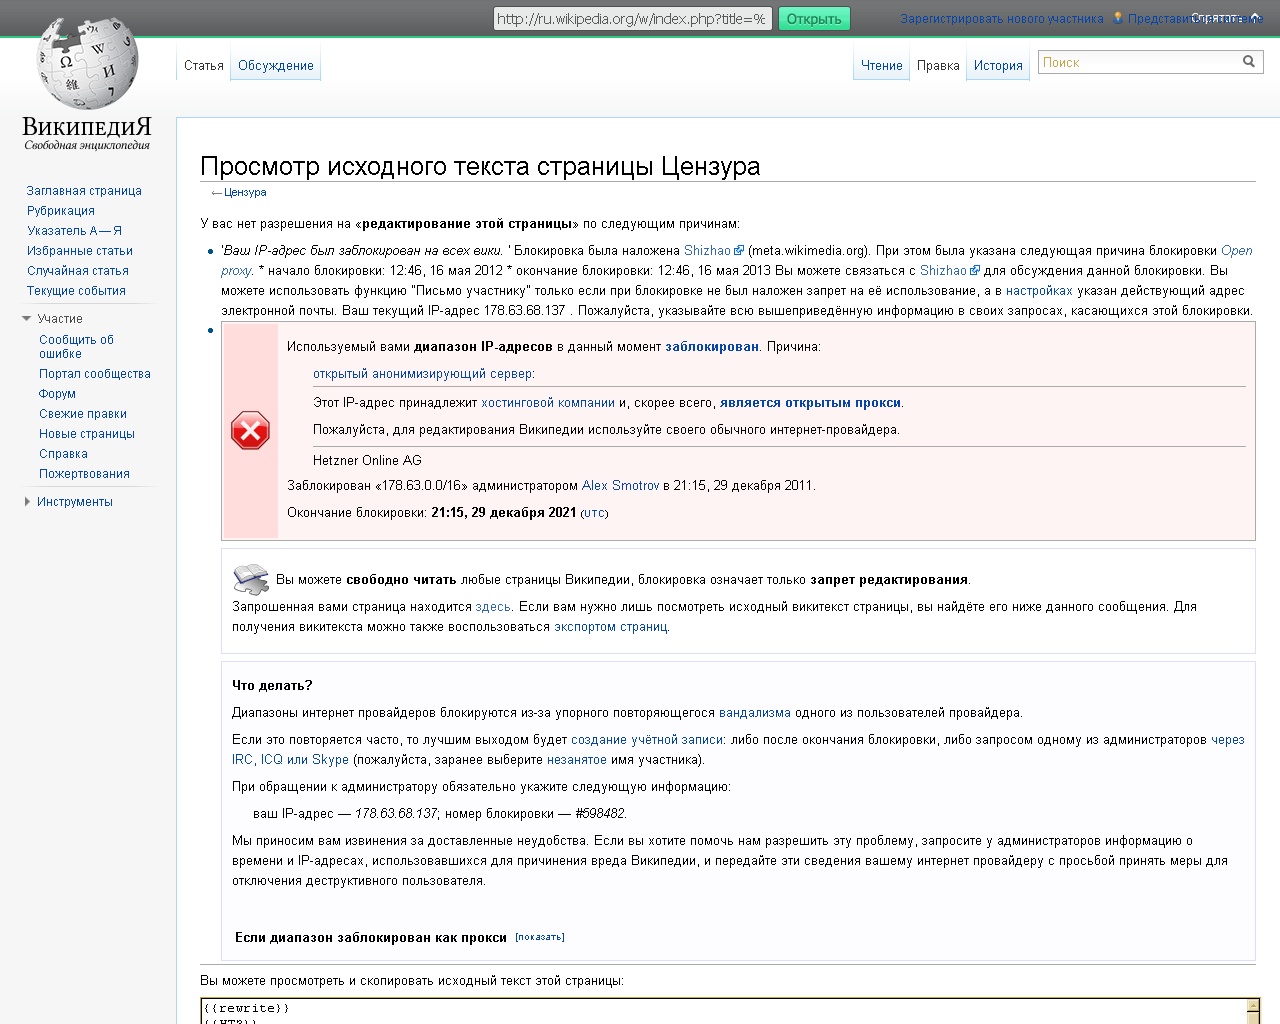Collapse the Участие sidebar section

pyautogui.click(x=27, y=319)
